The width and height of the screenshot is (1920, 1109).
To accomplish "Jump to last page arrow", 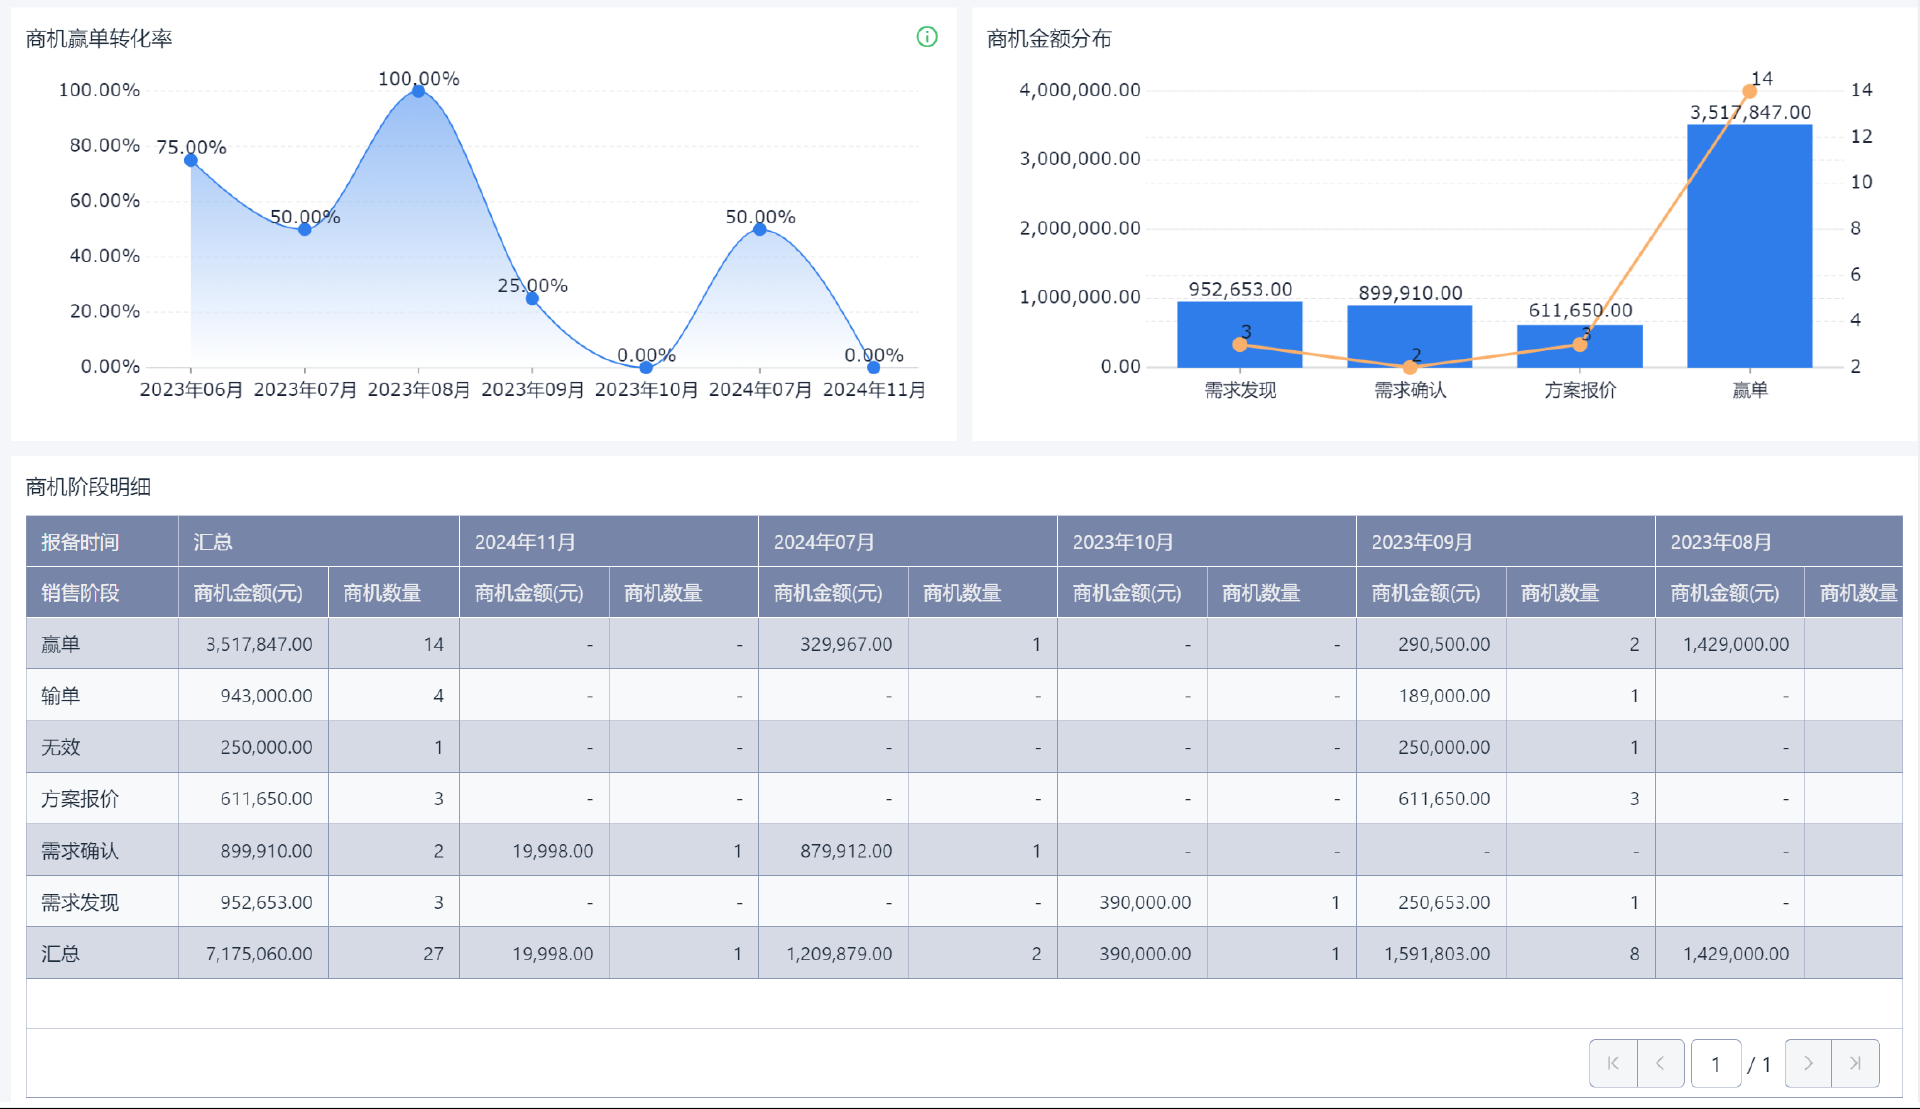I will click(x=1855, y=1063).
